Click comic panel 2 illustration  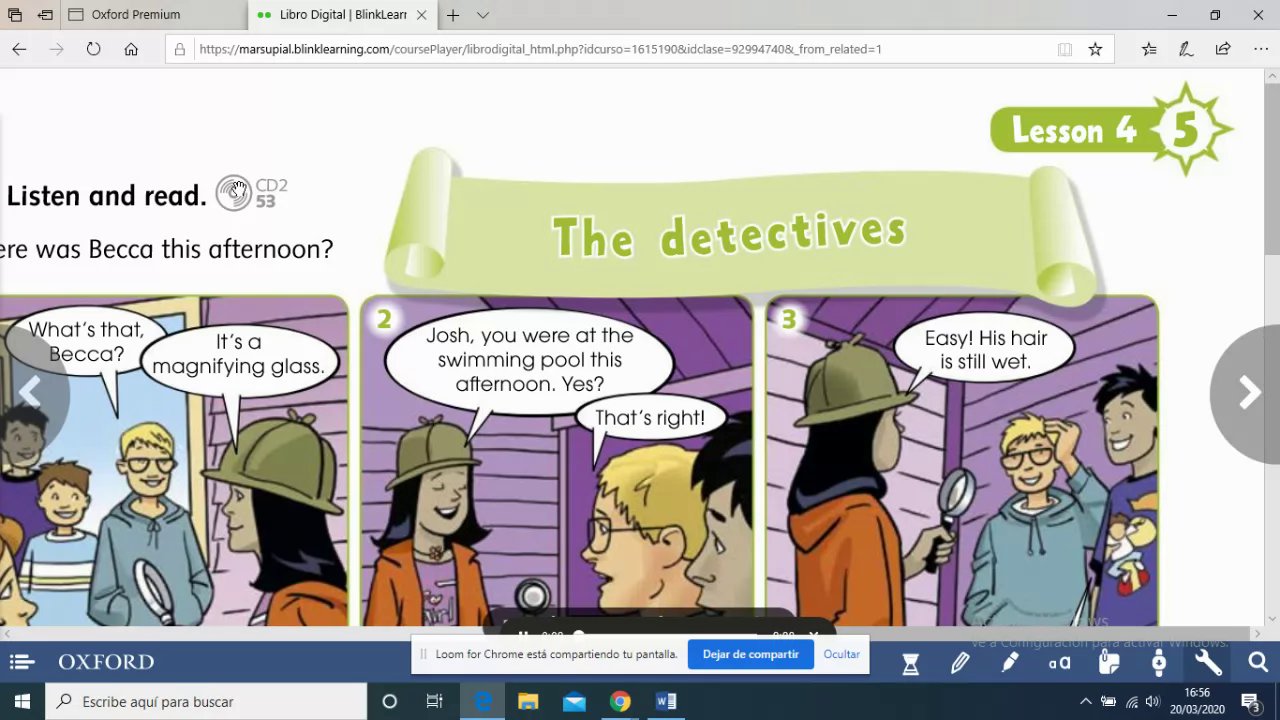[x=556, y=461]
